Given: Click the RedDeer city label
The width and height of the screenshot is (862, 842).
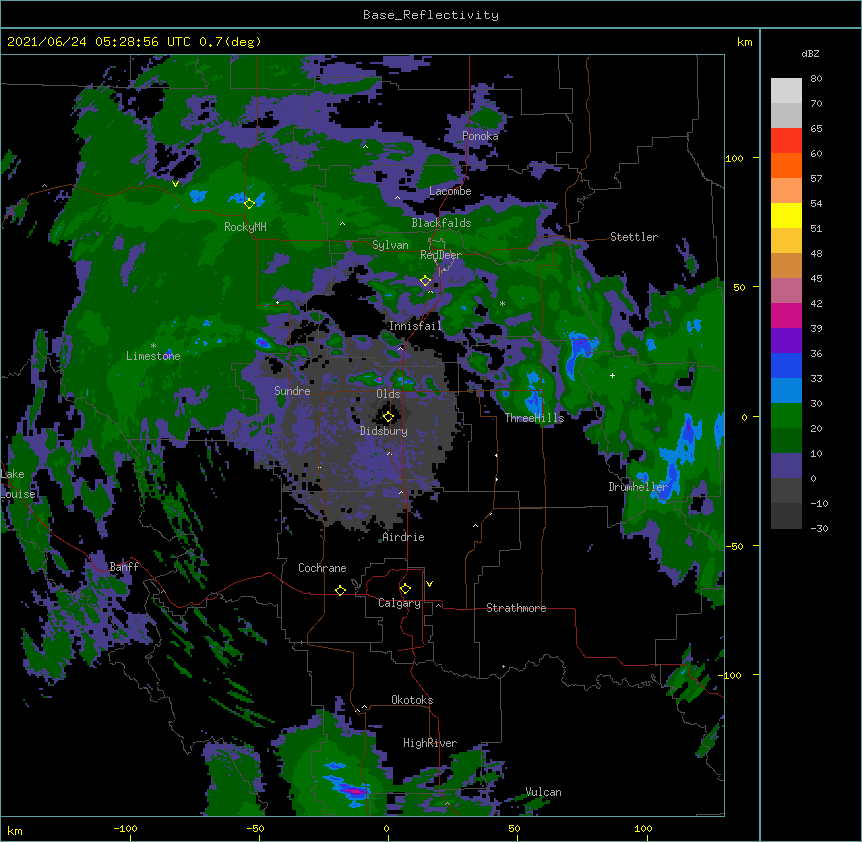Looking at the screenshot, I should coord(441,255).
